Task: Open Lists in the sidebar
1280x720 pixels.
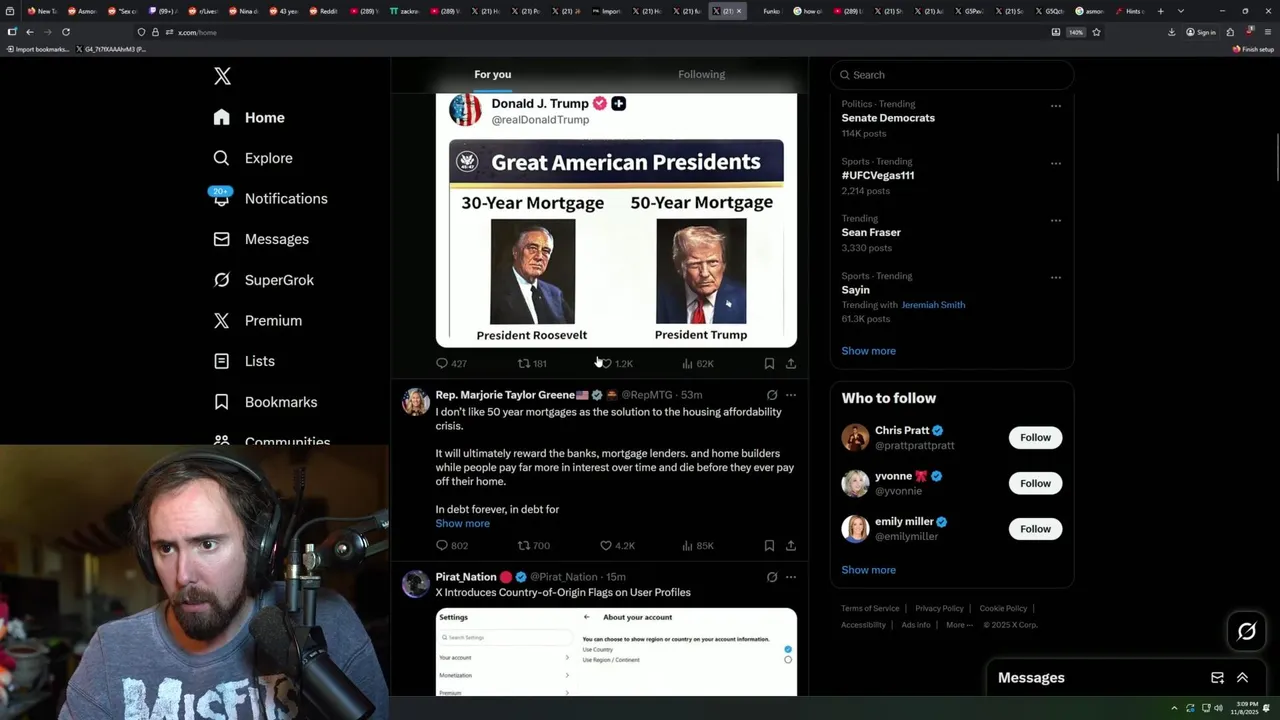Action: 244,361
